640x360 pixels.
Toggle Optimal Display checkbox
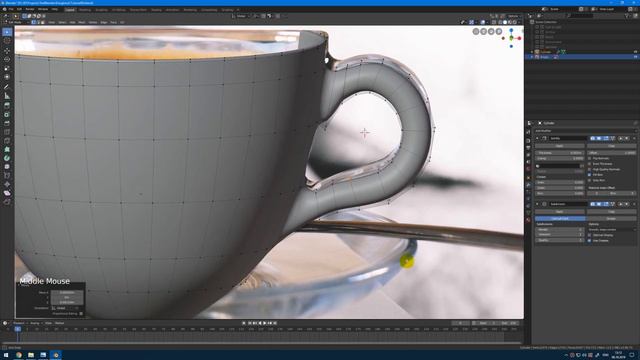point(589,235)
